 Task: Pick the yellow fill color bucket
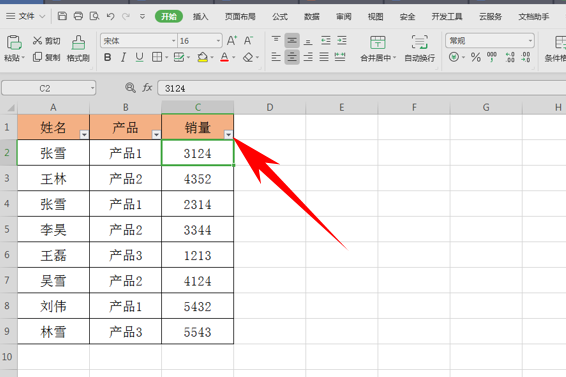(203, 57)
